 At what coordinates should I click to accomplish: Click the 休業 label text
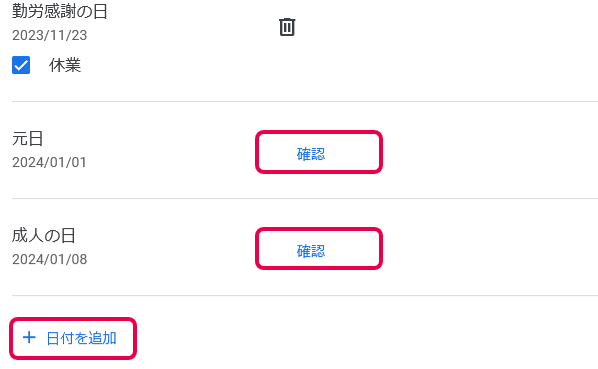65,65
